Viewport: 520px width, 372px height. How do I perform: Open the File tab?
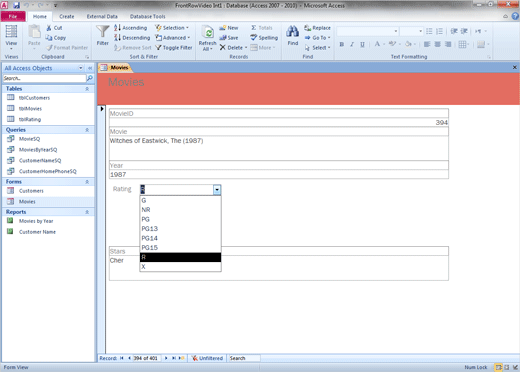click(13, 16)
